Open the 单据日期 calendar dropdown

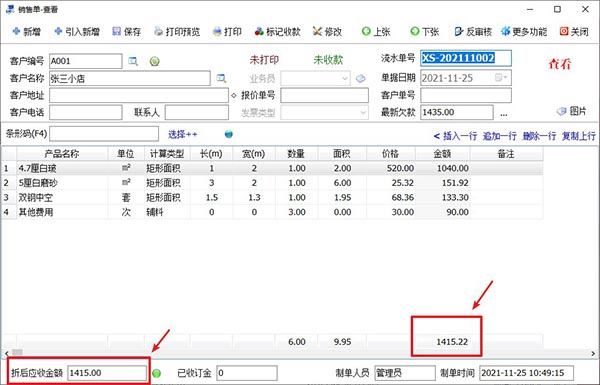[x=502, y=78]
